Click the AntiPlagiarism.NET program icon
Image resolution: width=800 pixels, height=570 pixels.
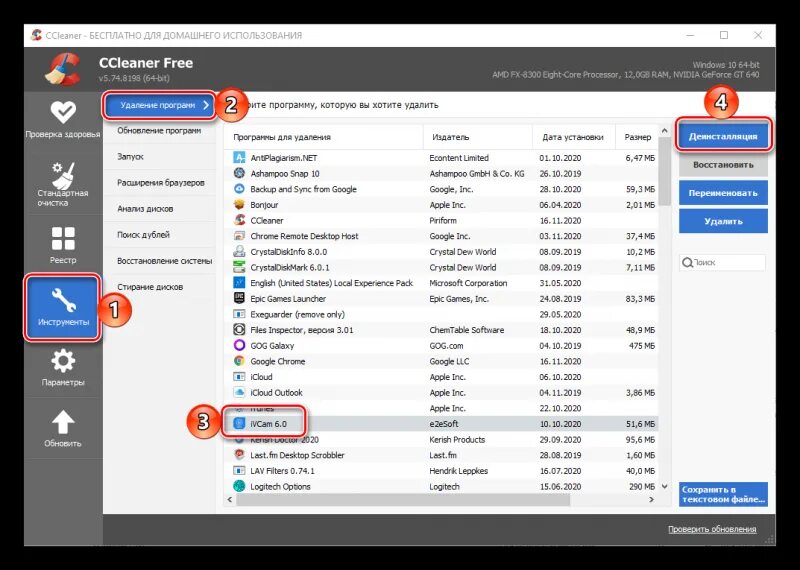point(239,158)
